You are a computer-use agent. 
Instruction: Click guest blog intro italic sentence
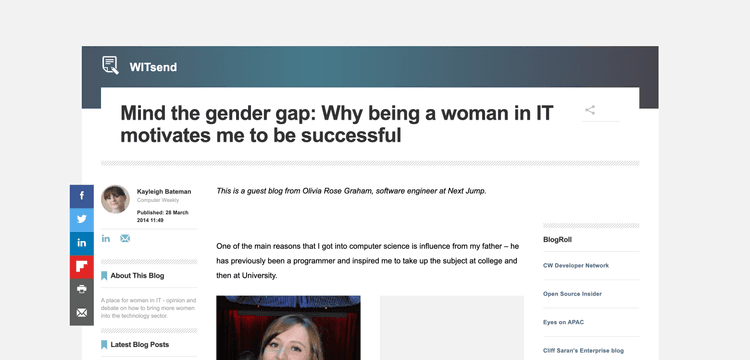click(x=351, y=191)
